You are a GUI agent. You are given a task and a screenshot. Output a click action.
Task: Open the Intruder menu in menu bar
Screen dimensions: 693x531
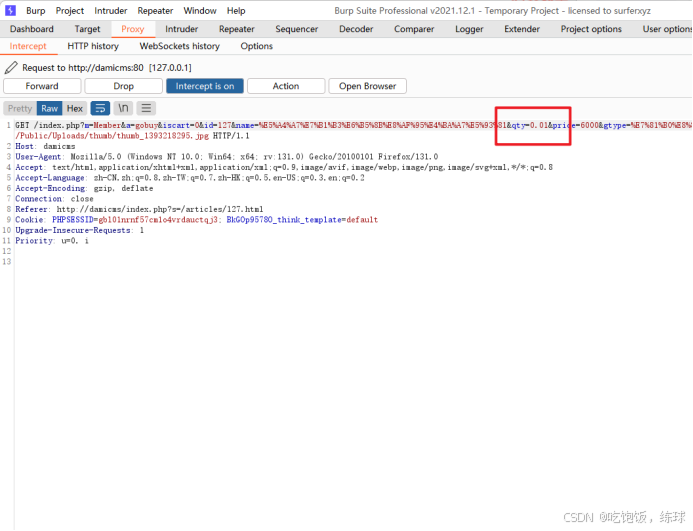click(110, 11)
